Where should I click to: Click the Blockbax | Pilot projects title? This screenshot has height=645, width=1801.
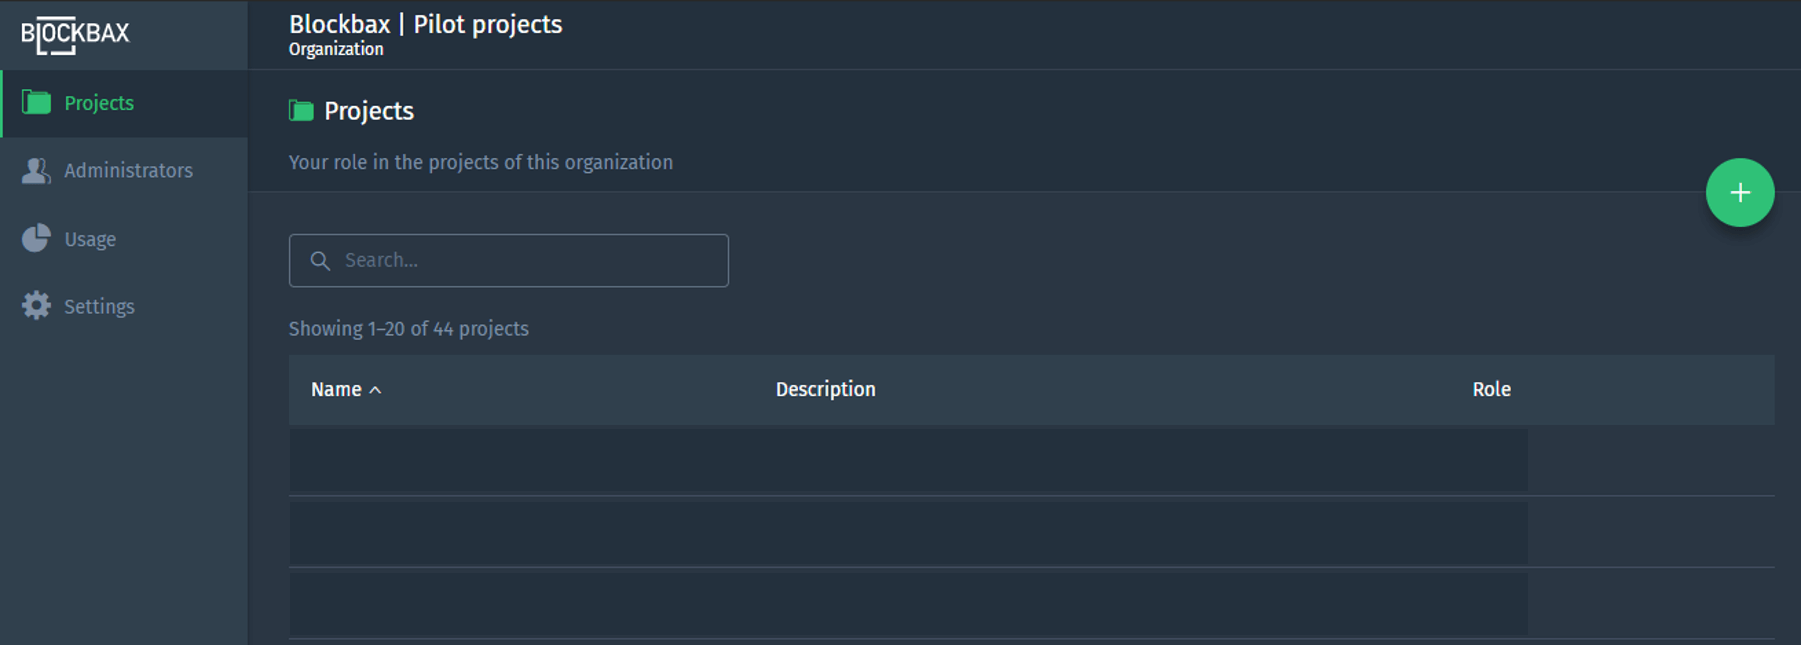[425, 25]
